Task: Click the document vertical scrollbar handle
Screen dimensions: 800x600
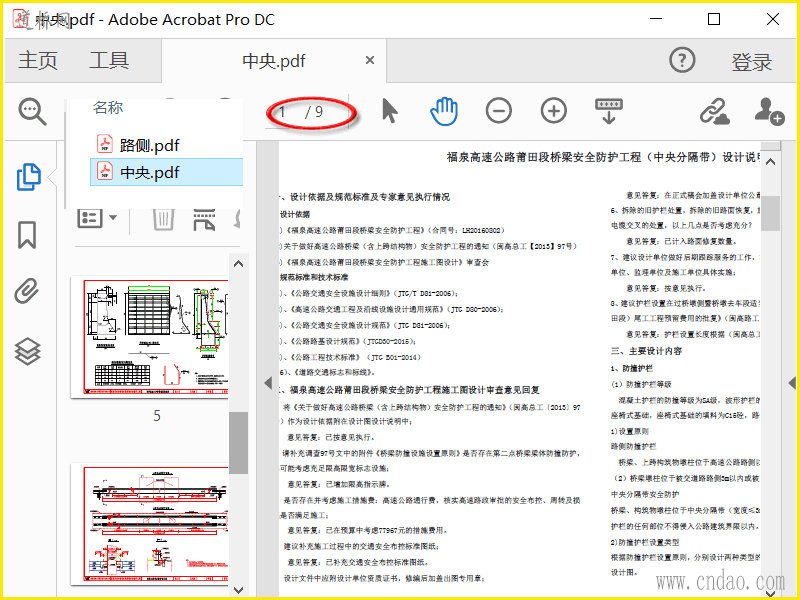Action: tap(770, 214)
